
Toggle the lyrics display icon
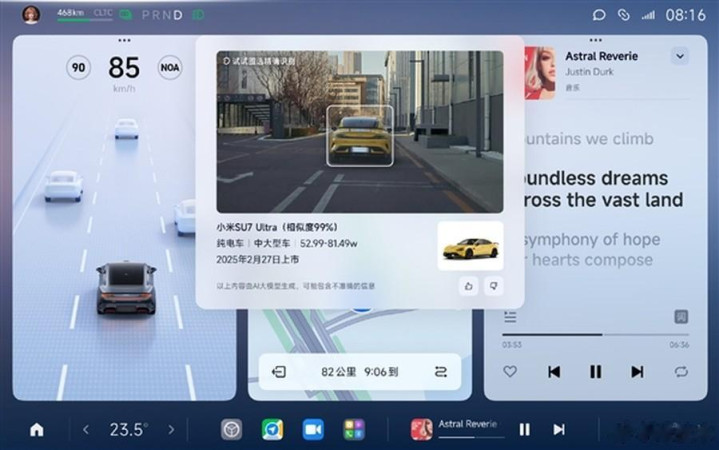pyautogui.click(x=681, y=317)
